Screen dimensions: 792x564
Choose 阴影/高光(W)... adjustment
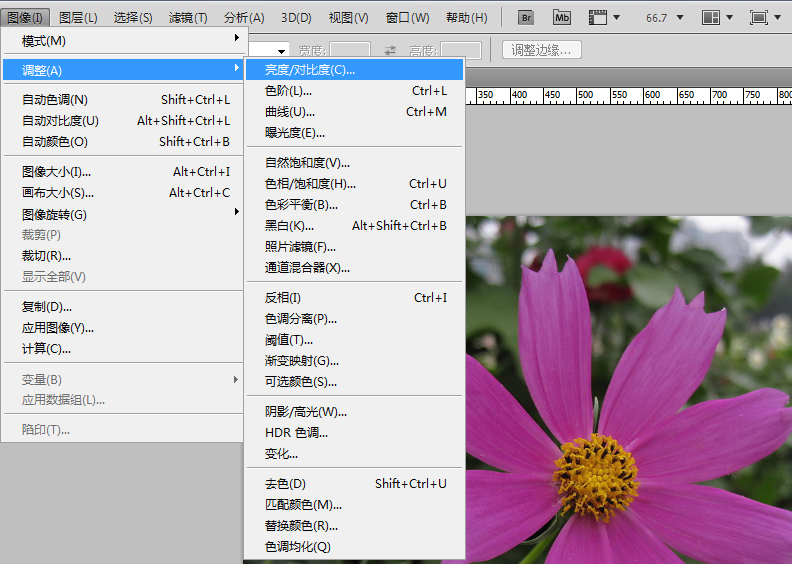(x=306, y=412)
